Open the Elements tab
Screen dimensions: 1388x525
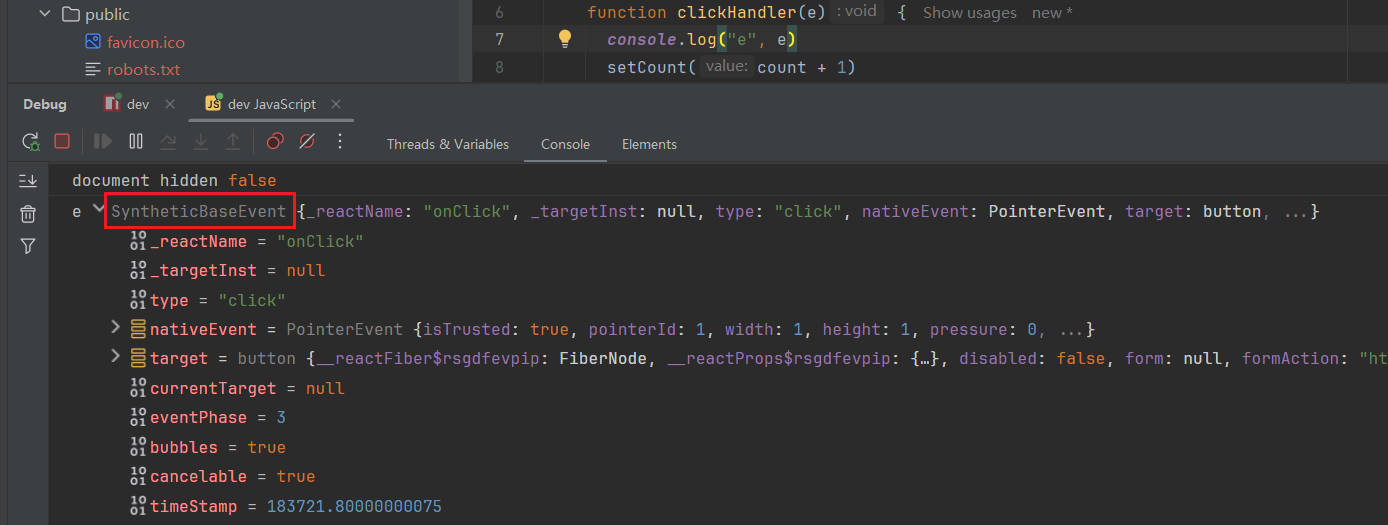(649, 144)
